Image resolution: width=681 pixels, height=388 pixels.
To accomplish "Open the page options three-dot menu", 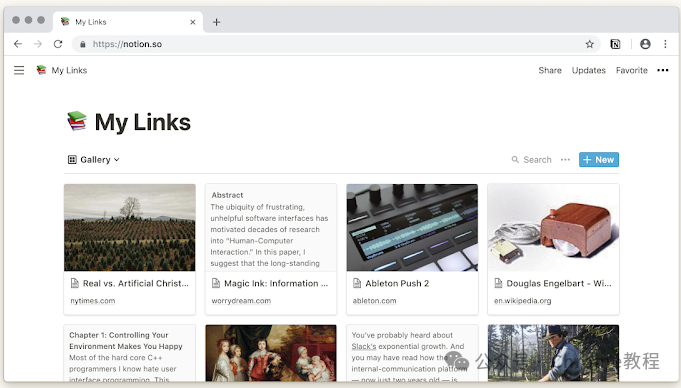I will click(x=663, y=70).
